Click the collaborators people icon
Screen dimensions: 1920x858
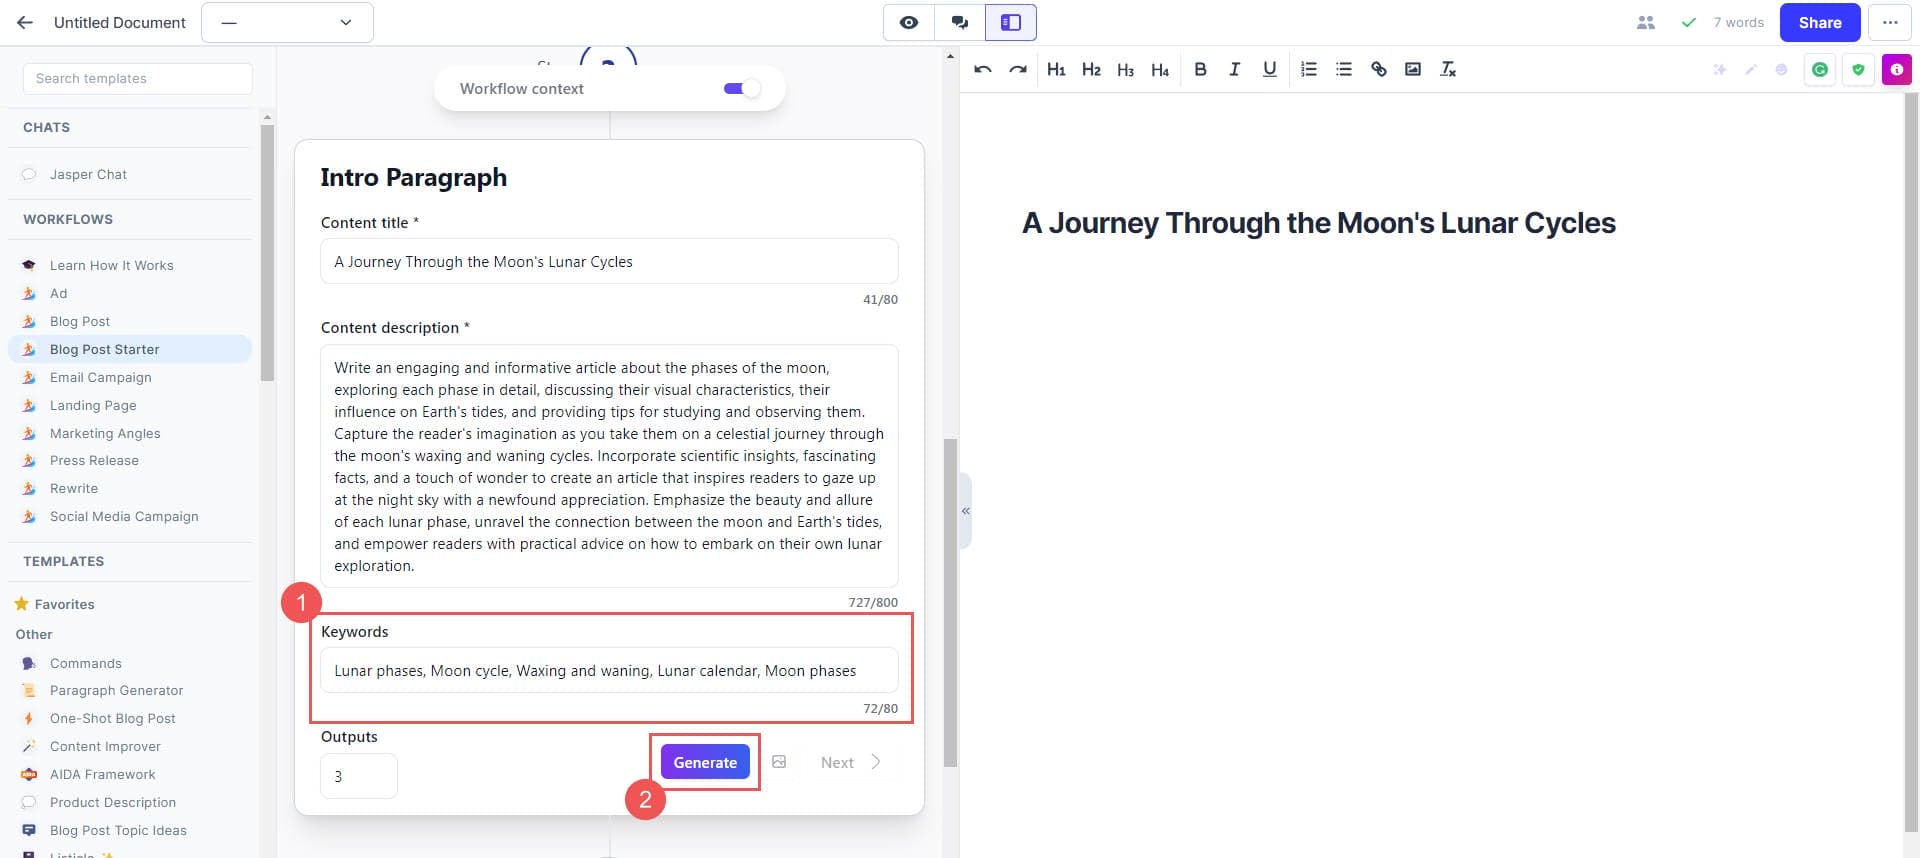click(1645, 22)
